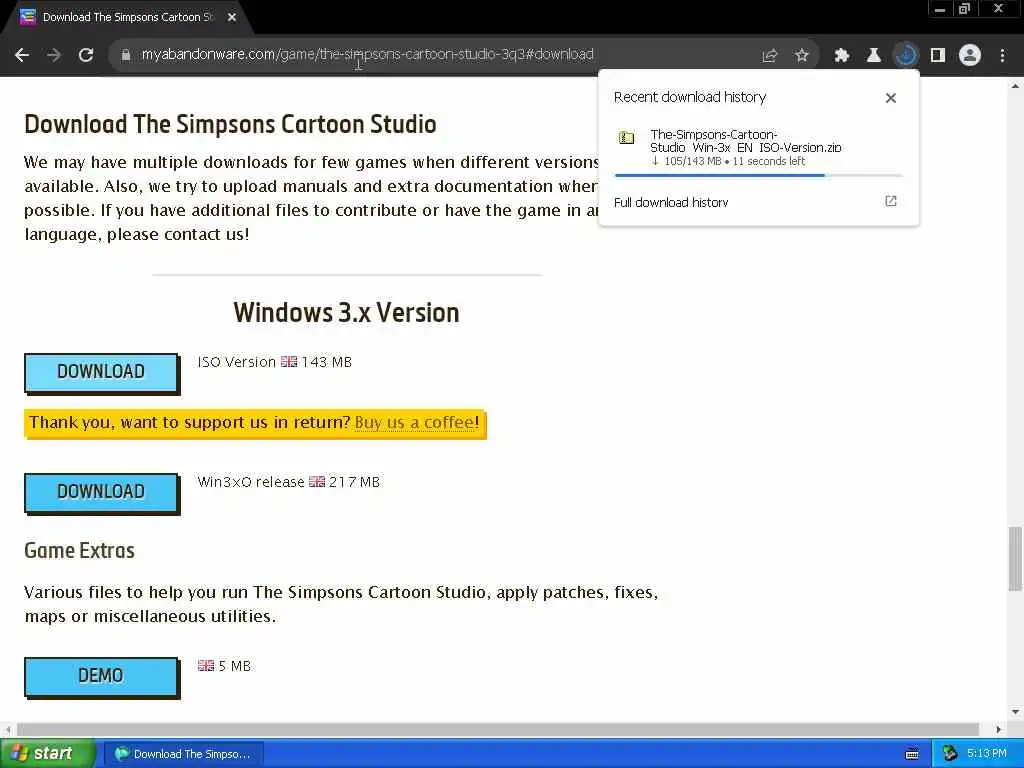The image size is (1024, 768).
Task: Open Full download history link
Action: (671, 202)
